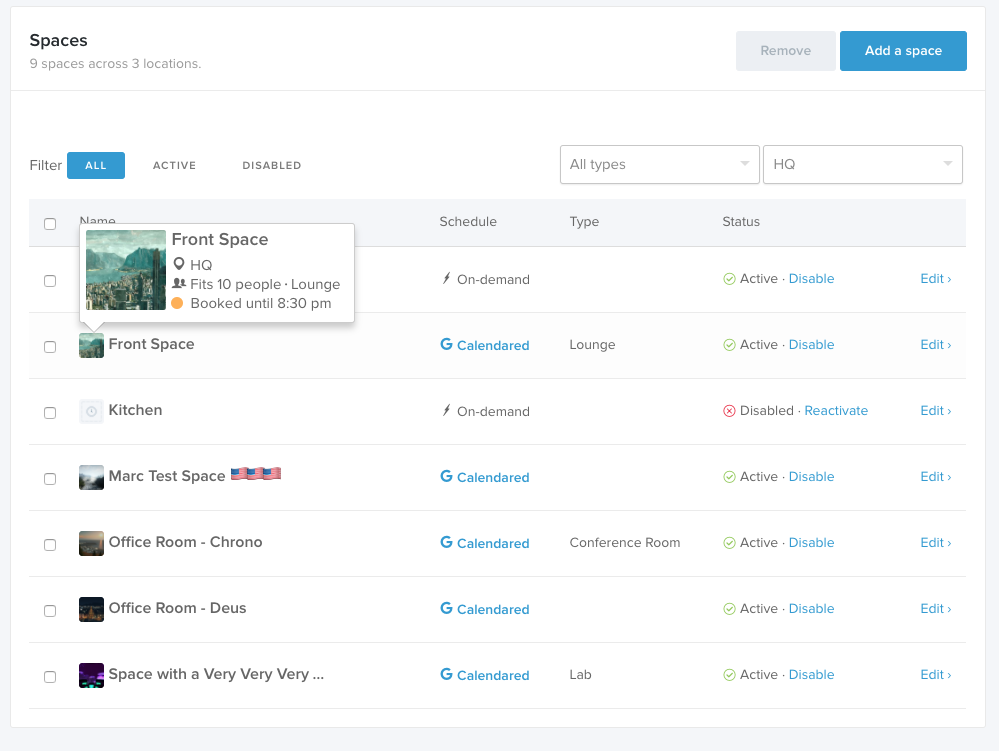This screenshot has width=999, height=751.
Task: Open the All types dropdown
Action: click(x=659, y=164)
